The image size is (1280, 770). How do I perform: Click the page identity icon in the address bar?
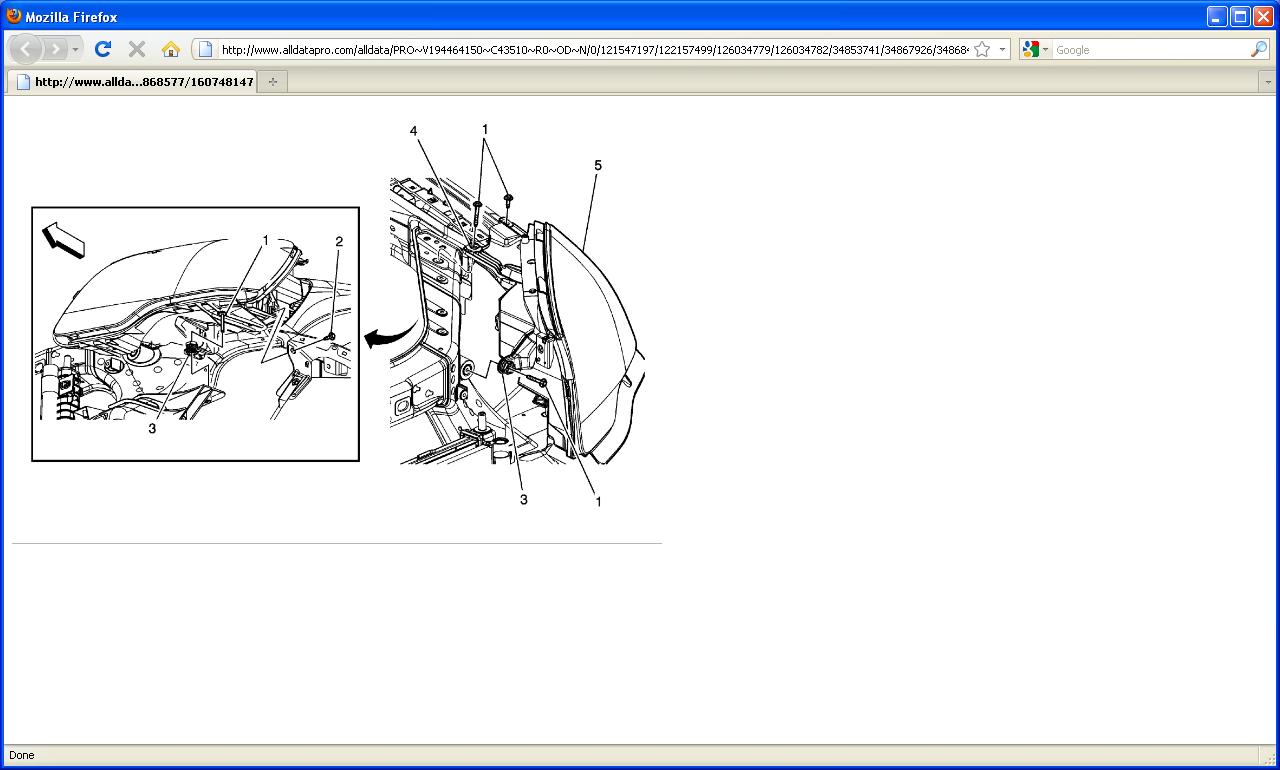[x=205, y=49]
